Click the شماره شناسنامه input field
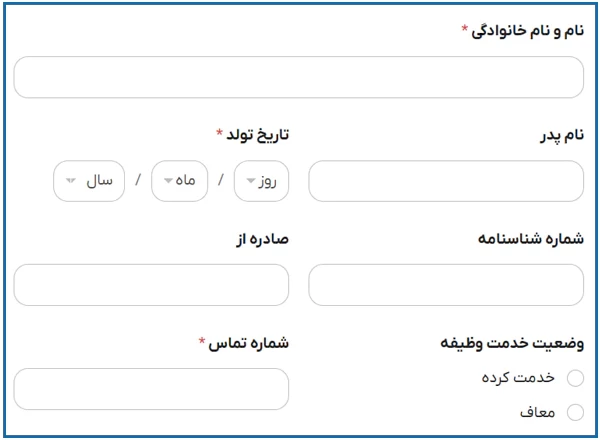This screenshot has height=440, width=600. click(445, 285)
